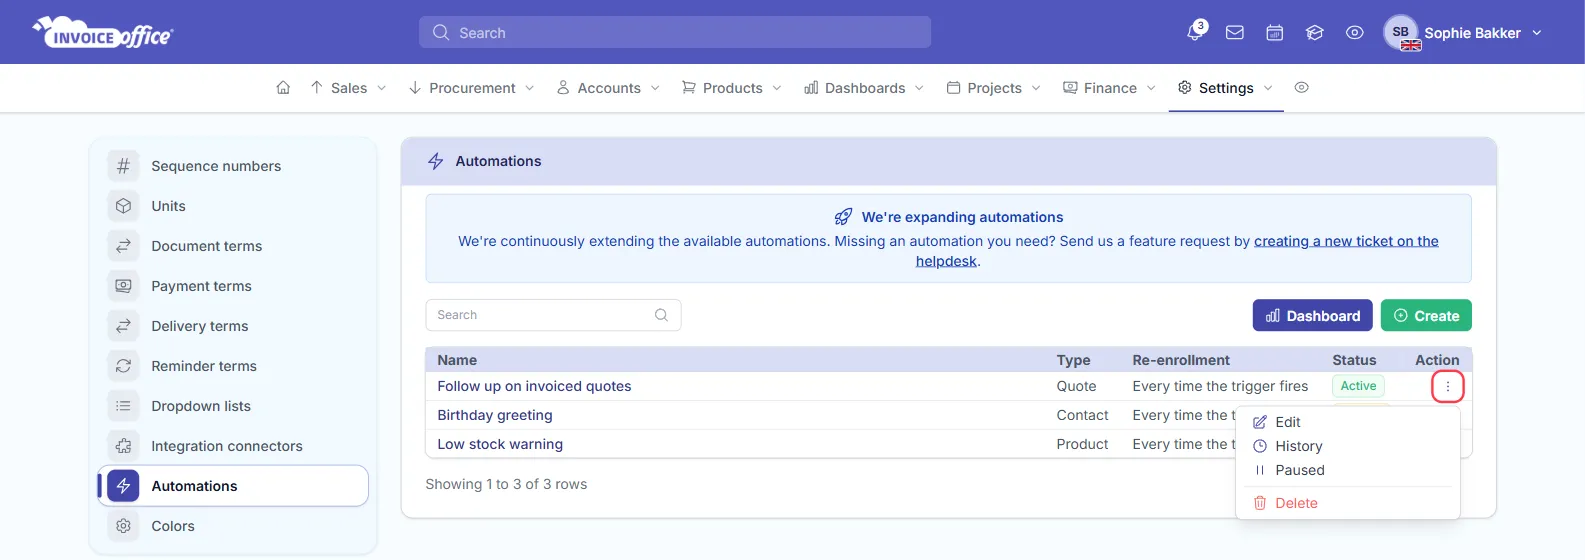The image size is (1585, 560).
Task: Open Birthday greeting automation
Action: [494, 415]
